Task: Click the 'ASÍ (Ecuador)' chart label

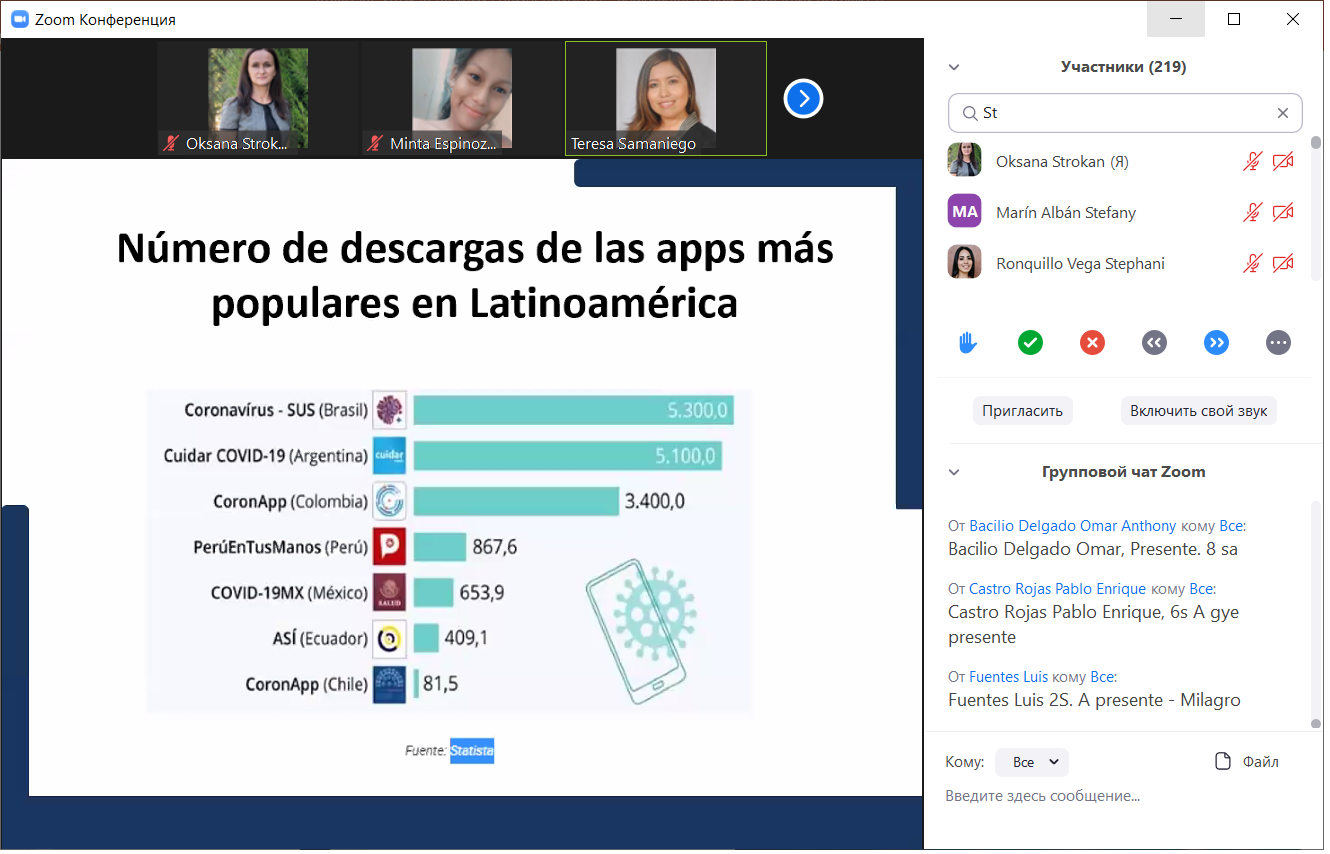Action: coord(322,639)
